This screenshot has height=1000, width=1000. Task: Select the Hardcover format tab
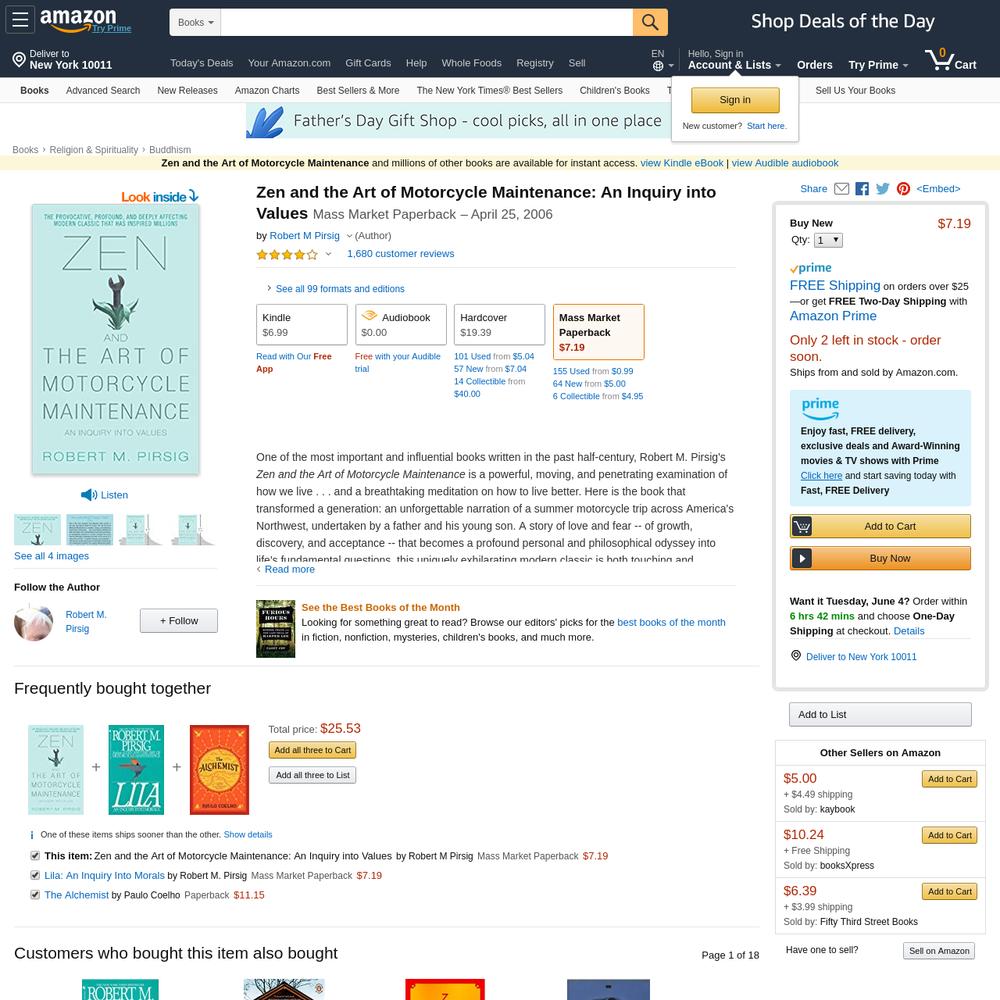coord(499,325)
